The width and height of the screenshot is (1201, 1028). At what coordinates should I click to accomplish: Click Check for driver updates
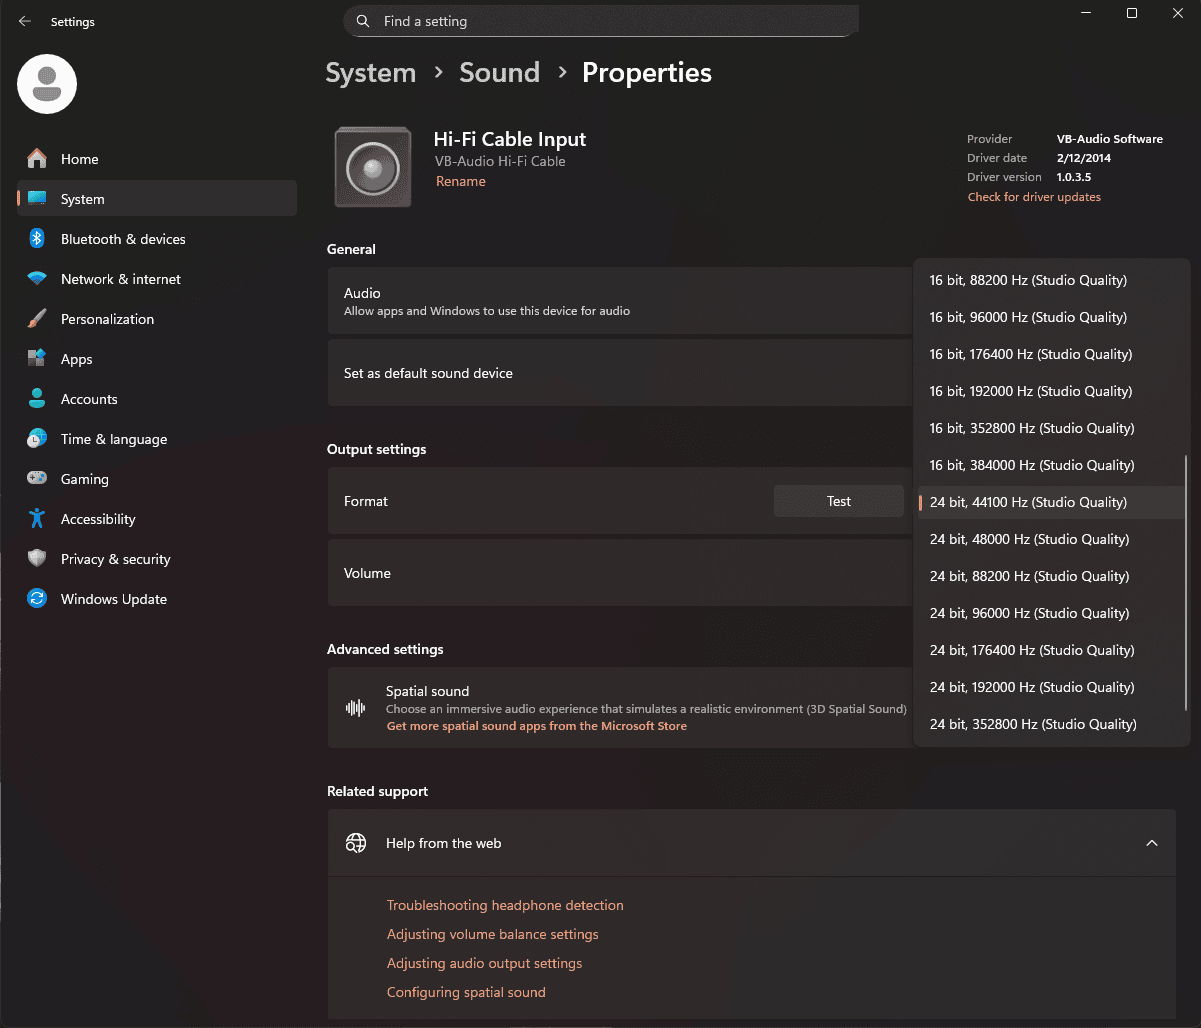coord(1034,197)
